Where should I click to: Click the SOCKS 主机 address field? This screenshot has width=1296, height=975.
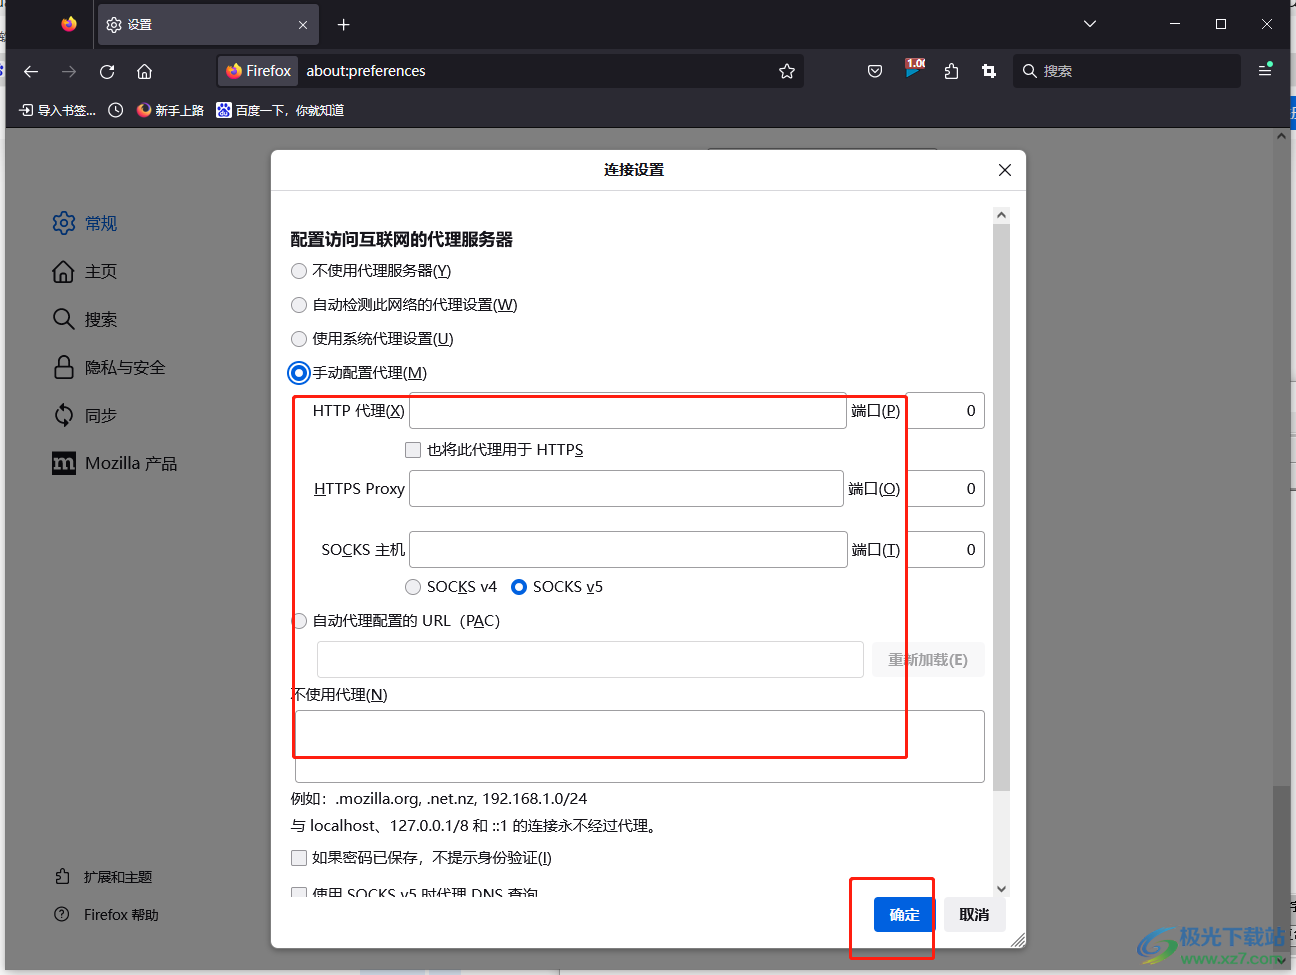(628, 549)
